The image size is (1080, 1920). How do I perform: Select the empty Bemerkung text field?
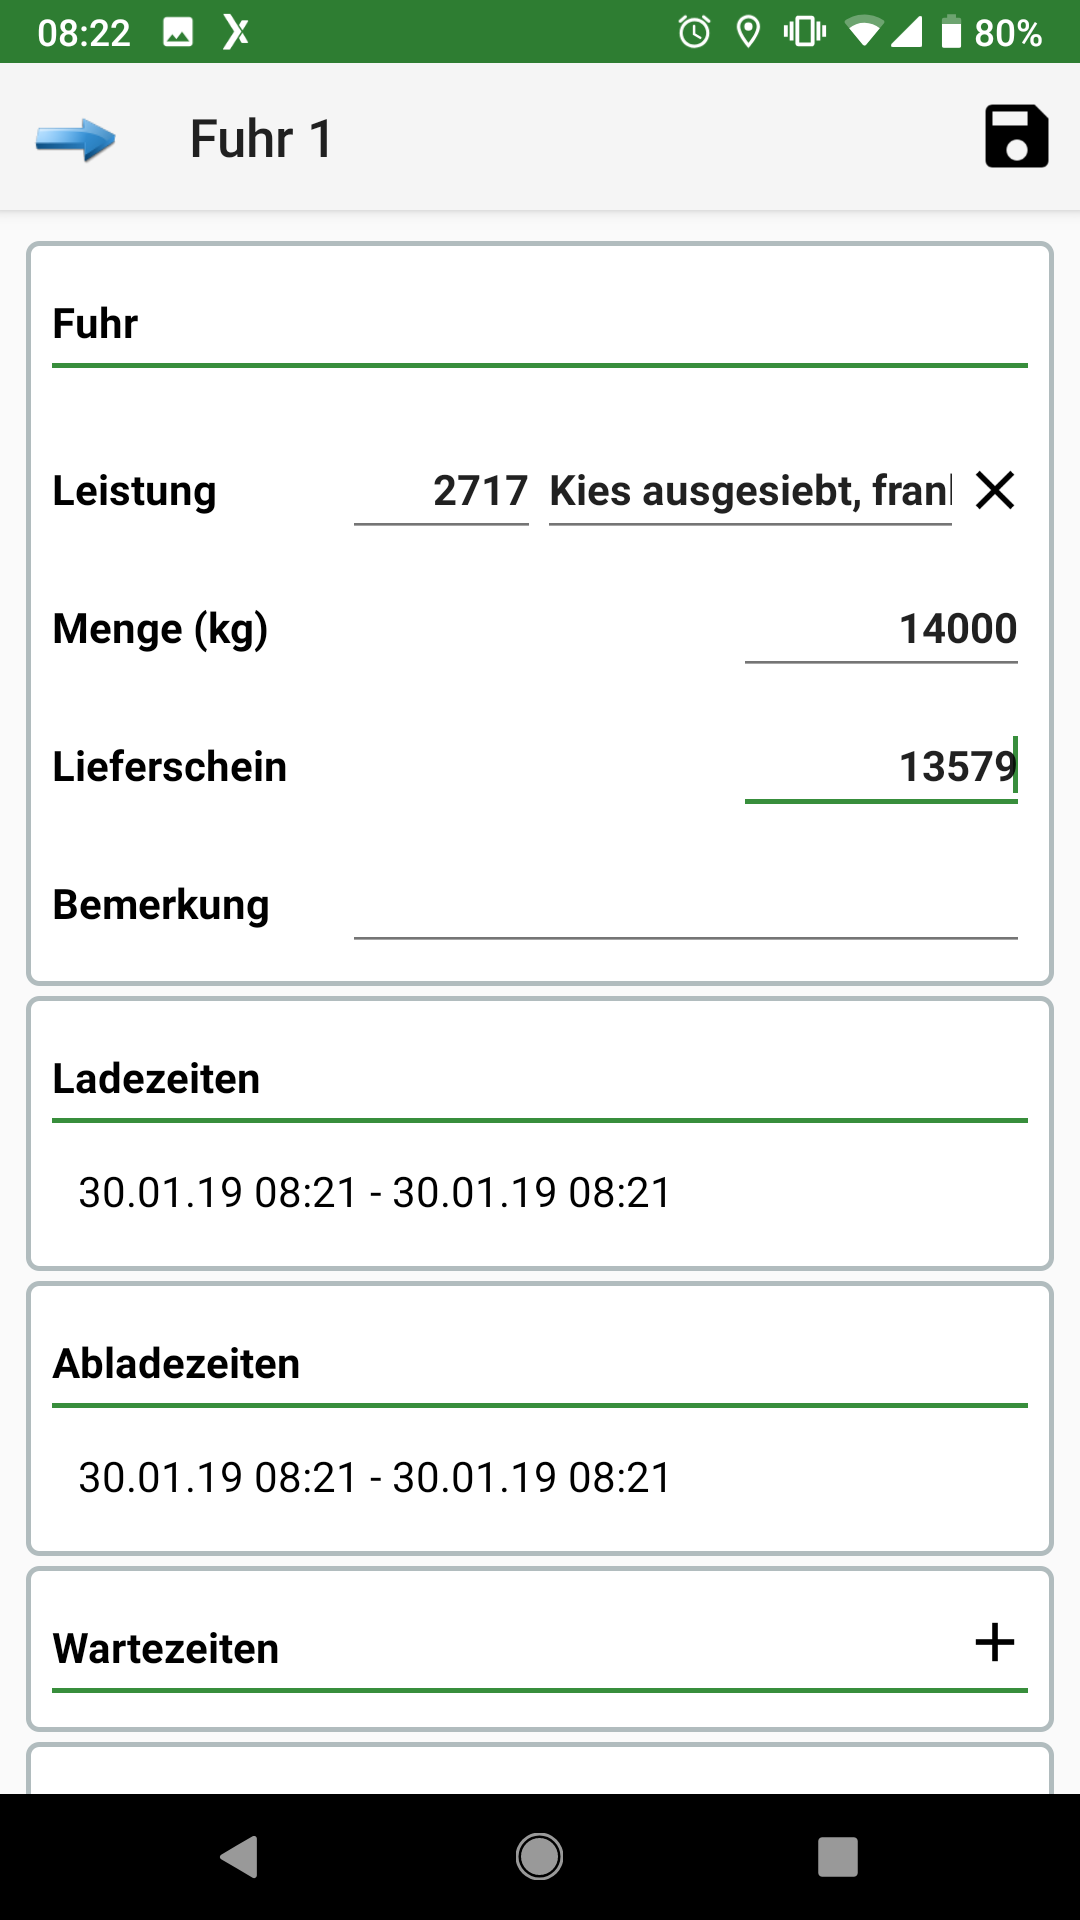point(685,905)
